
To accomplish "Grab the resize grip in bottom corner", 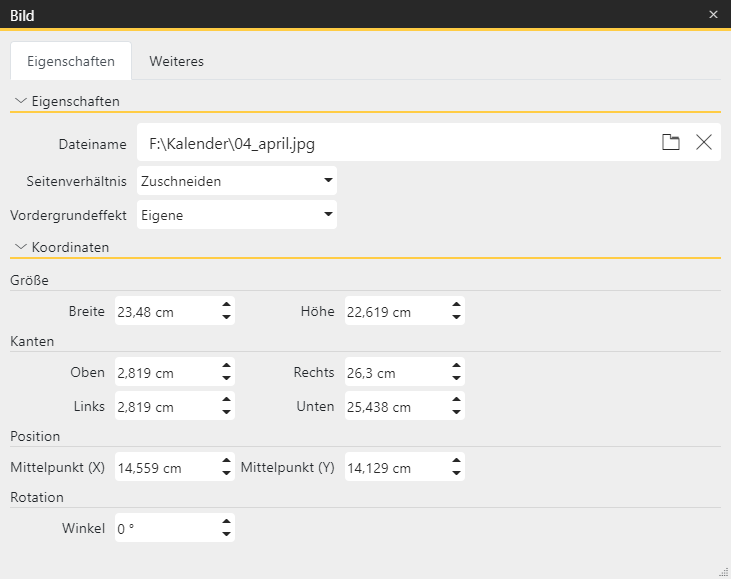I will [723, 571].
